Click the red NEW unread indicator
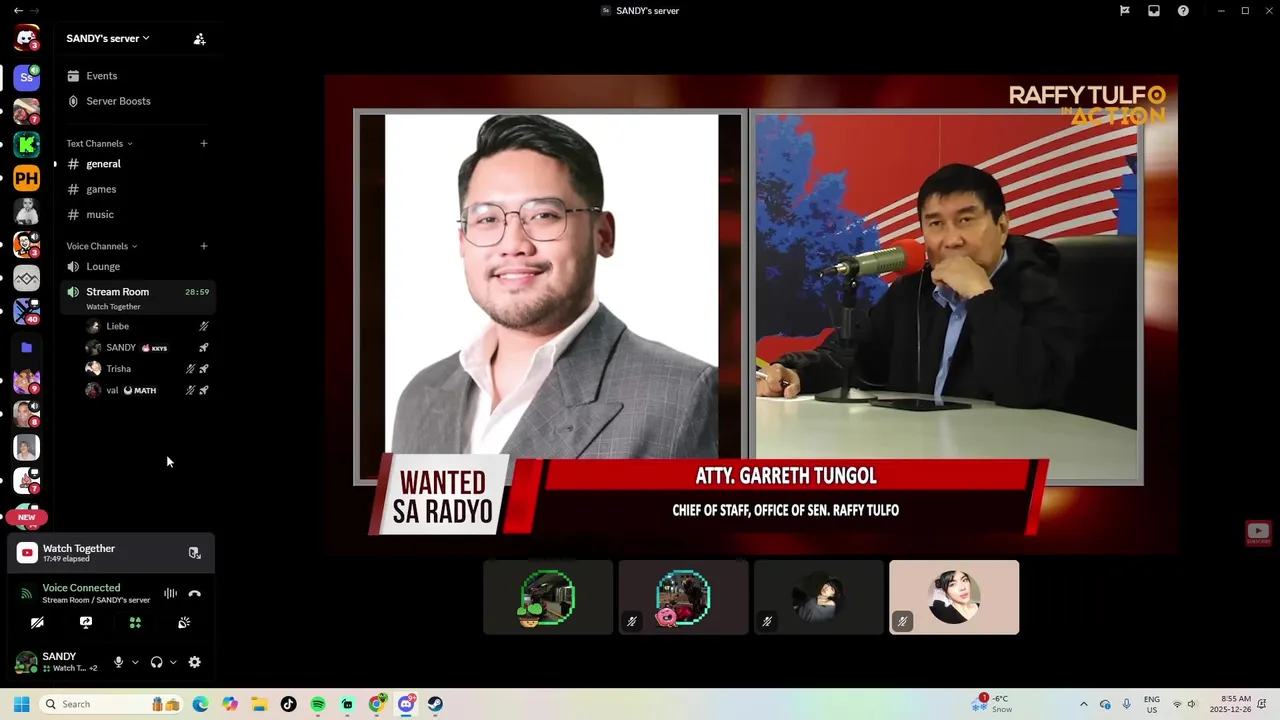 [x=27, y=517]
